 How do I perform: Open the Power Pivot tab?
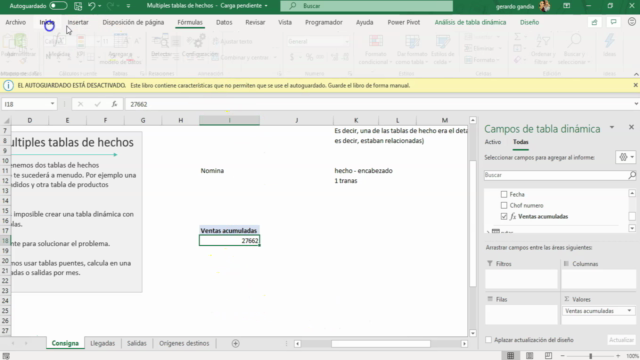coord(404,22)
